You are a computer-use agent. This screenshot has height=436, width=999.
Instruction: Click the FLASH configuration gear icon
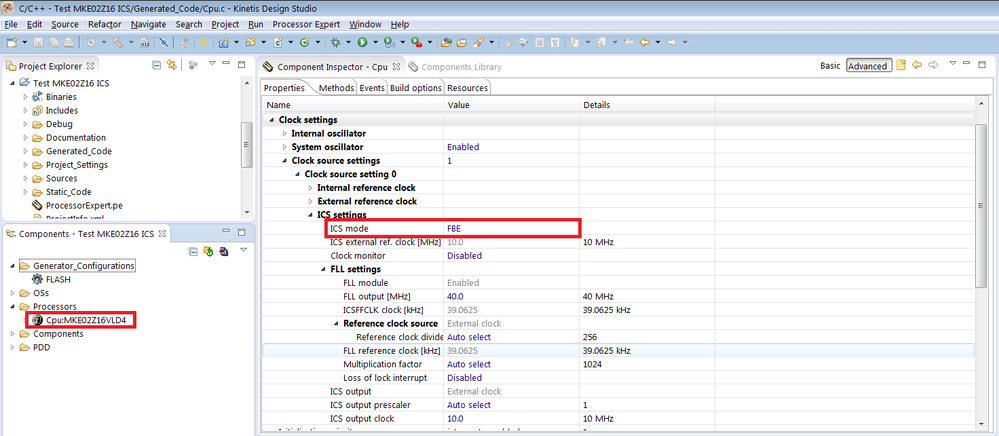pyautogui.click(x=38, y=279)
